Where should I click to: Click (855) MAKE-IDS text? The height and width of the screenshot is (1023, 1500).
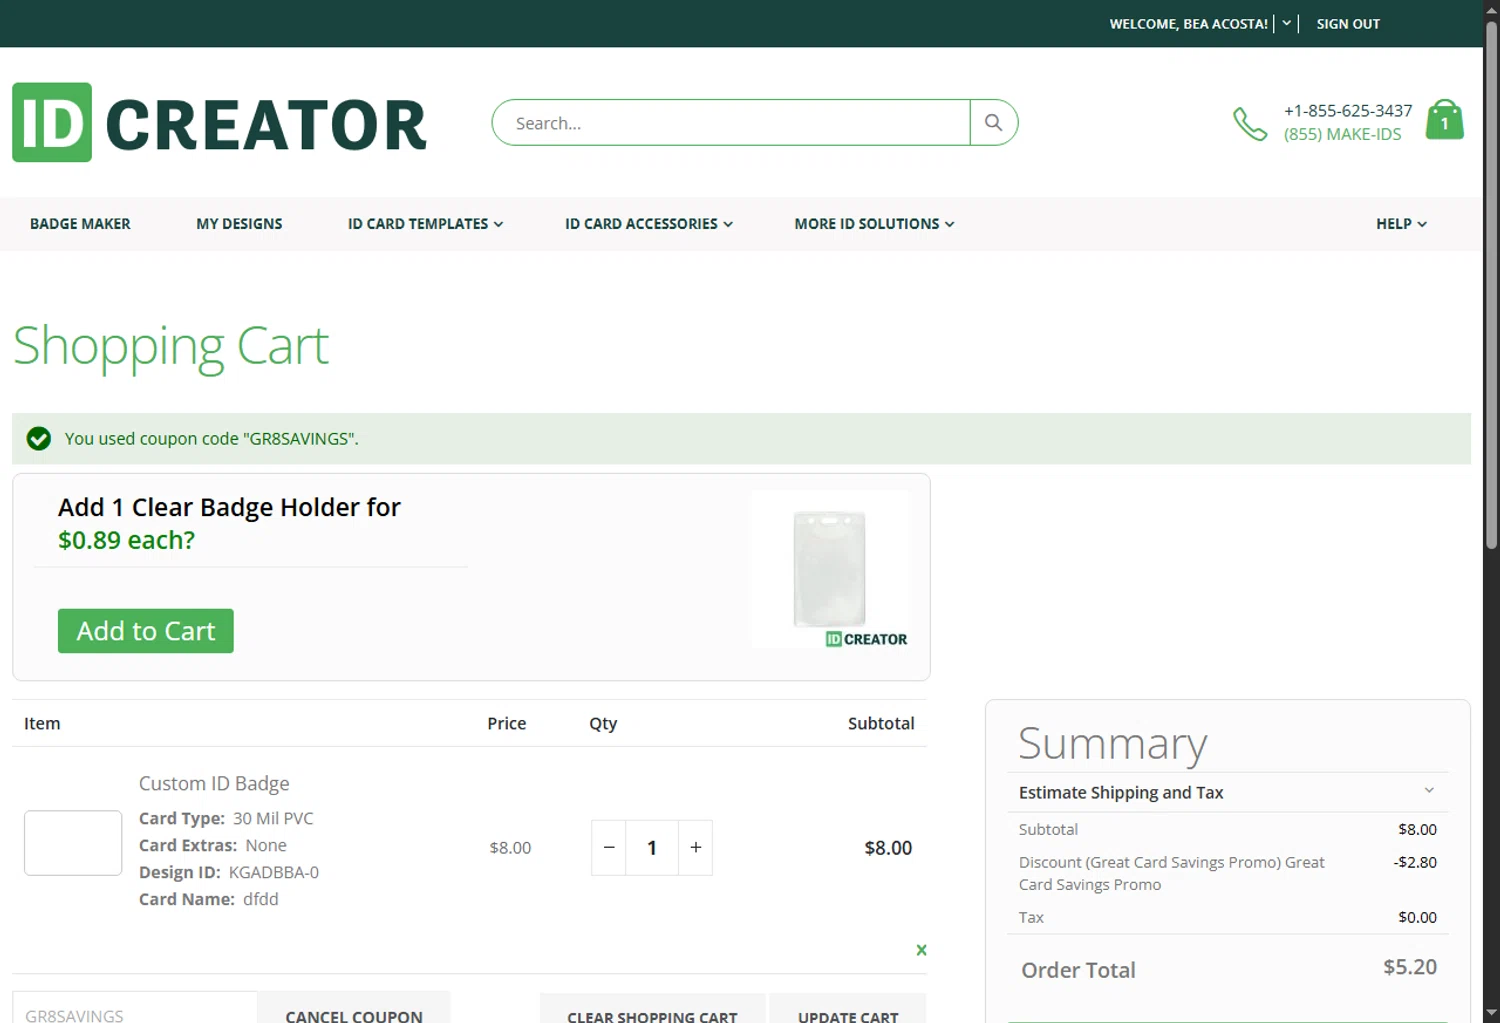[x=1343, y=134]
